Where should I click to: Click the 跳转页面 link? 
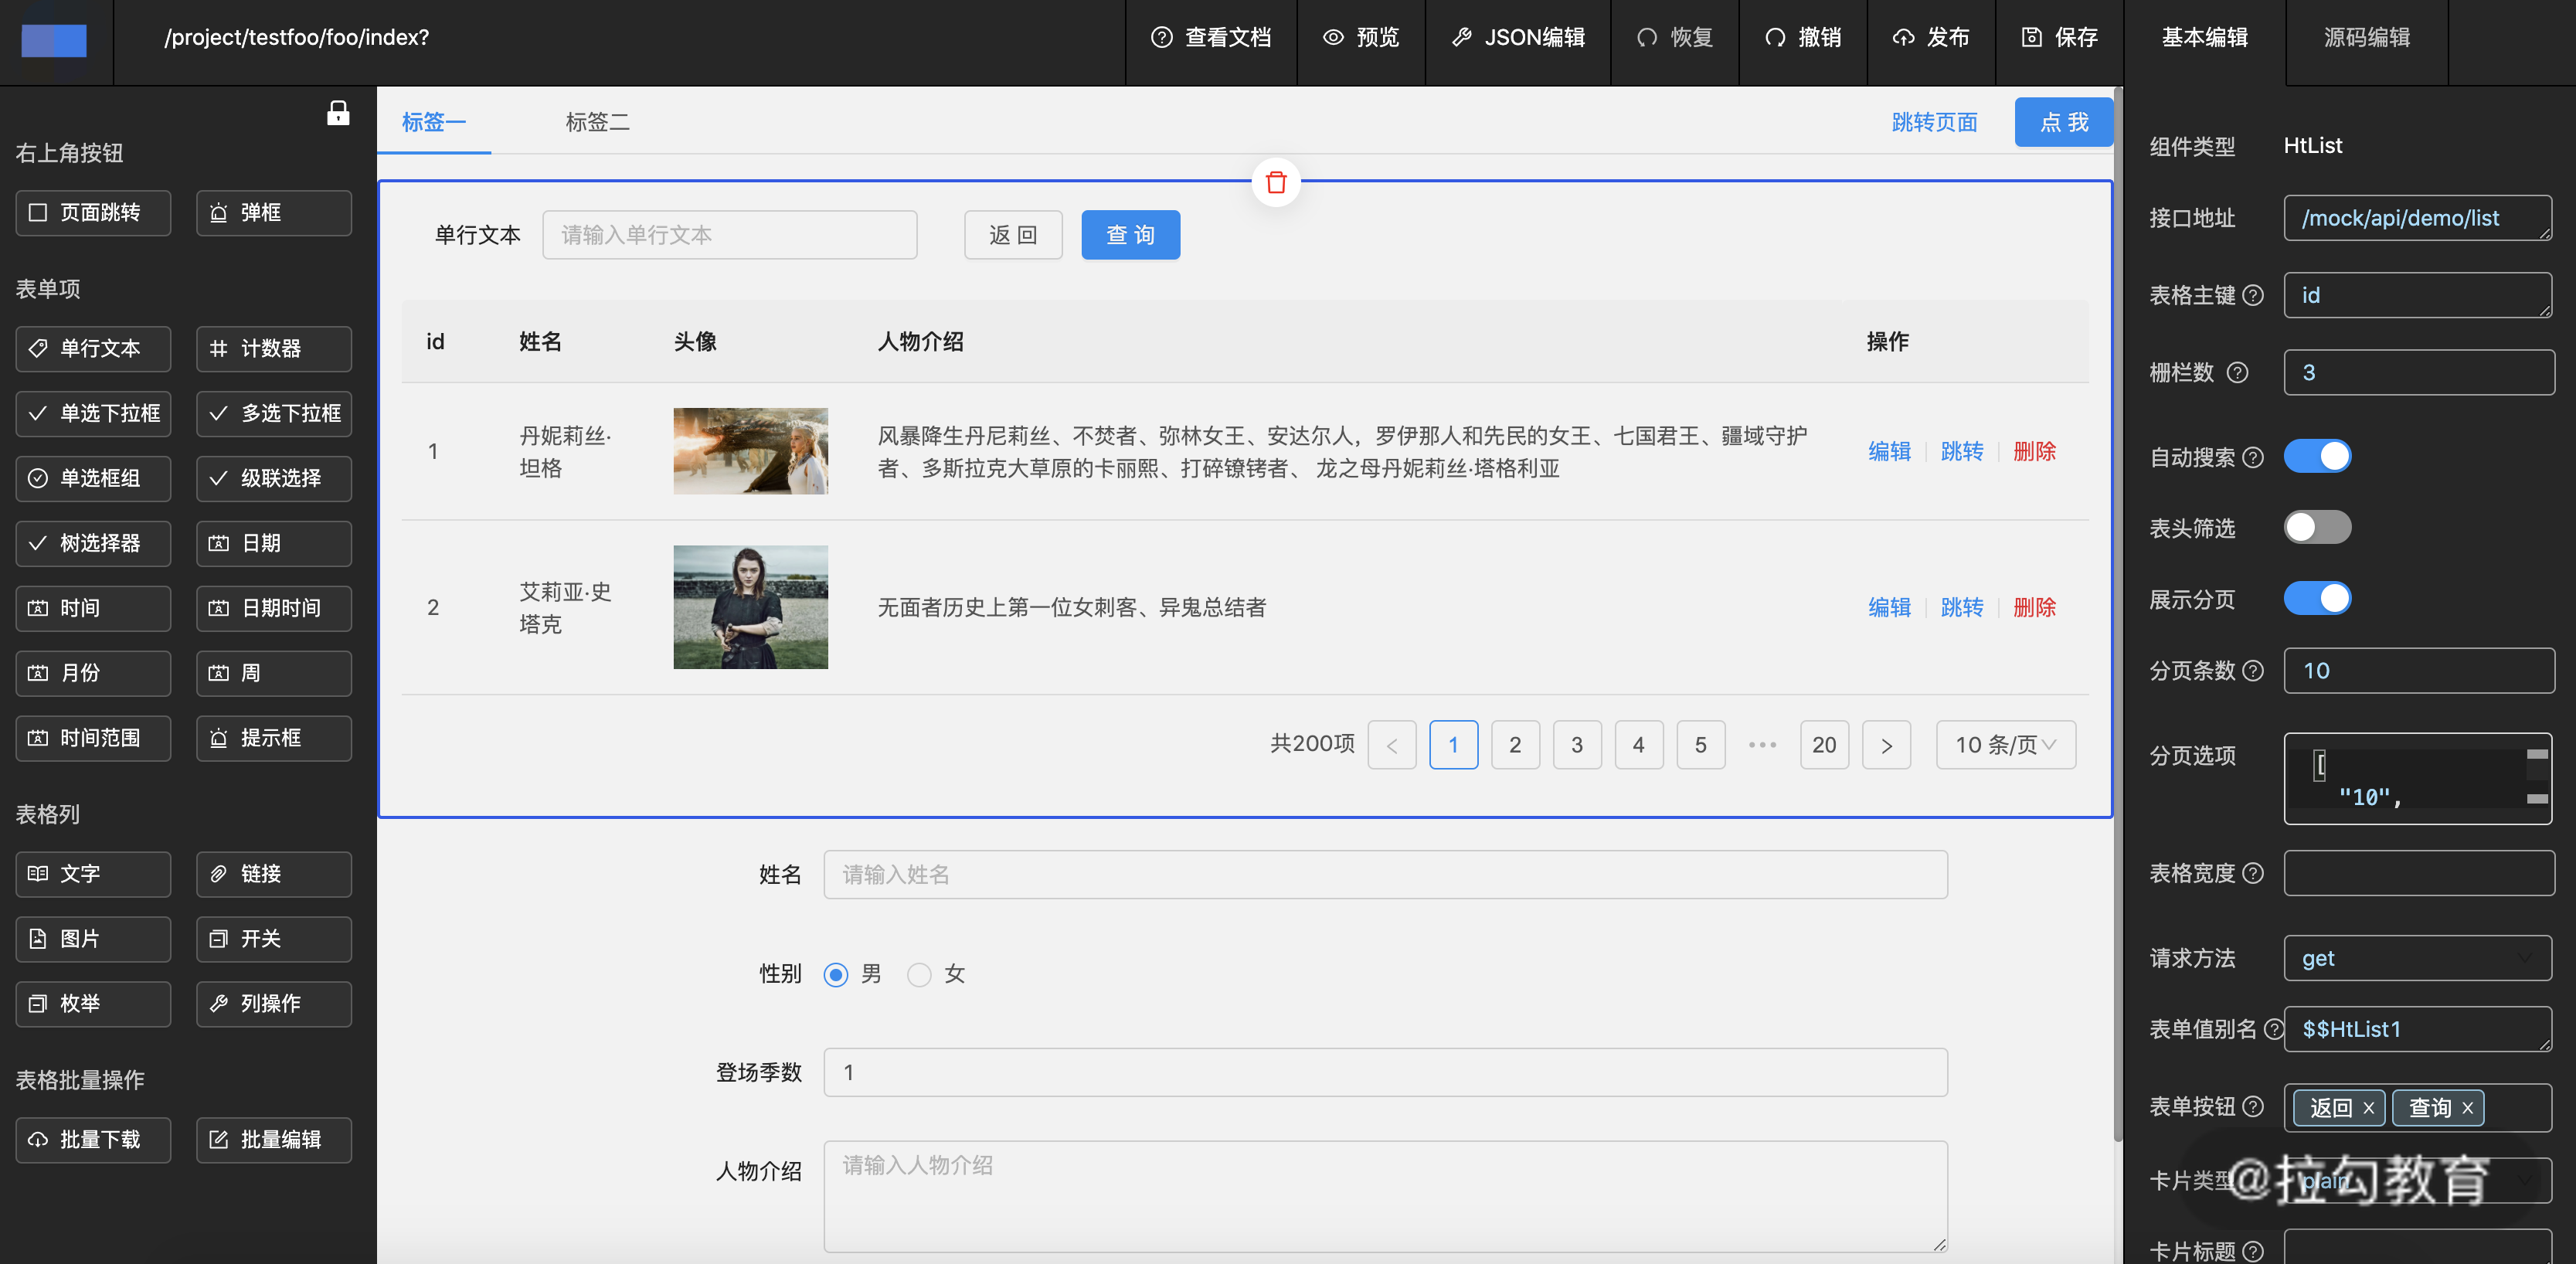tap(1934, 122)
